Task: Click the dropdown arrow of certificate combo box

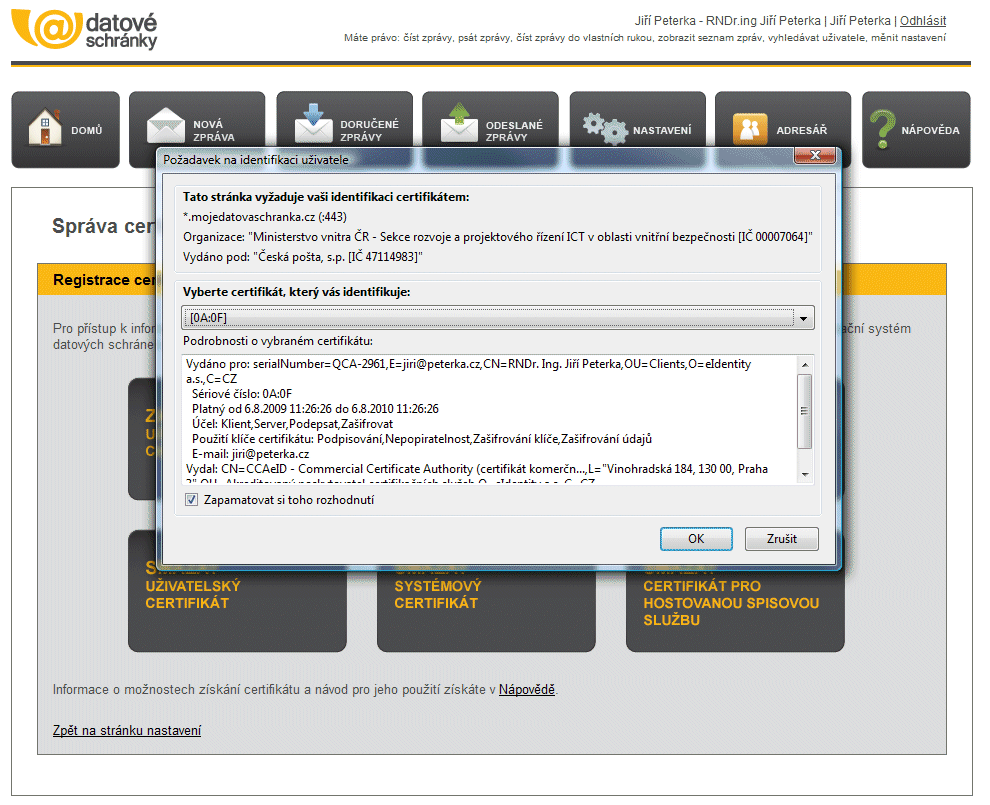Action: tap(803, 318)
